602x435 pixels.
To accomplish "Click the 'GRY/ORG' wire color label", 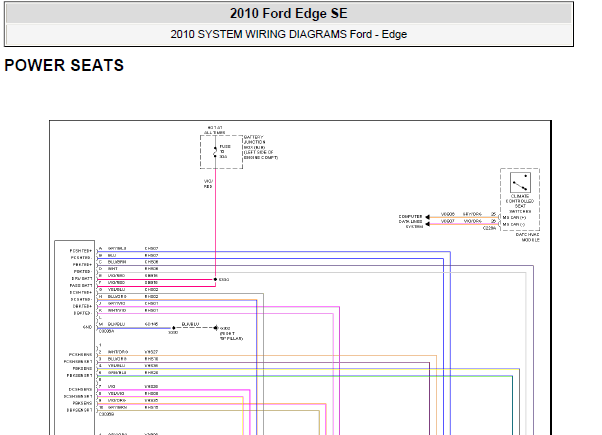I will (x=472, y=214).
